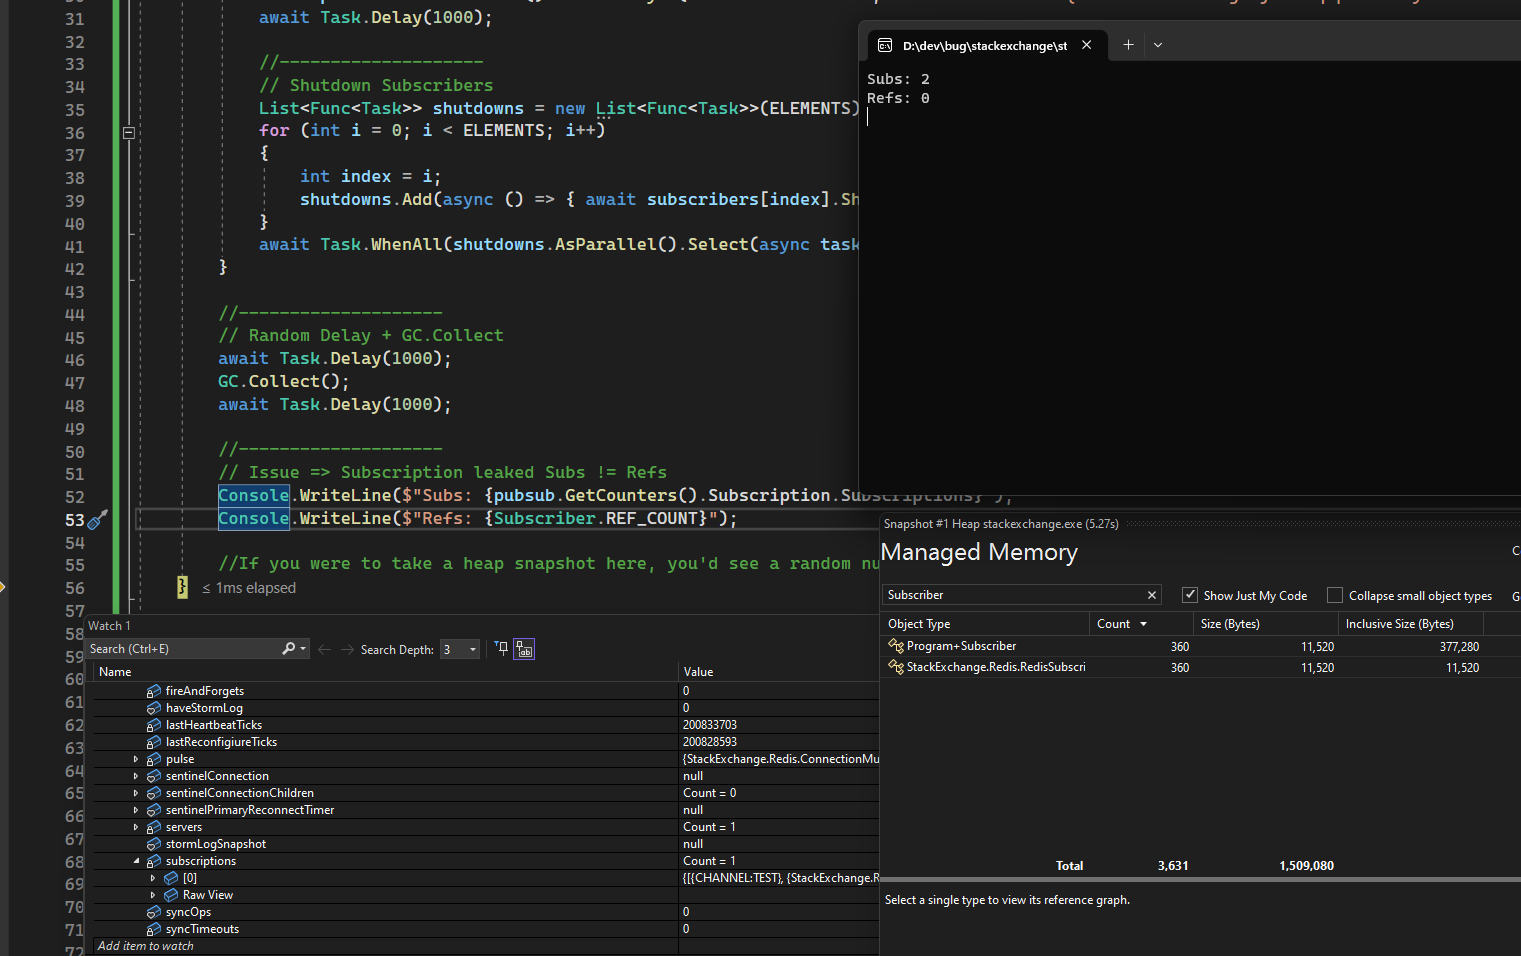Image resolution: width=1521 pixels, height=956 pixels.
Task: Click the syncOps field icon
Action: 154,912
